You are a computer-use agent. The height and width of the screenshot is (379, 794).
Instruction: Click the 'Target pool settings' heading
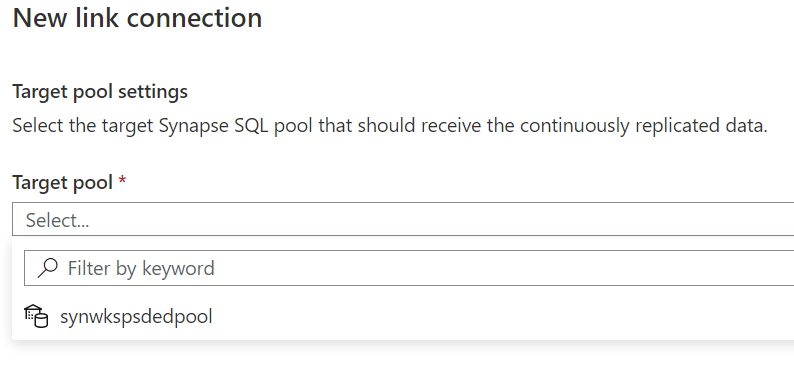point(100,92)
